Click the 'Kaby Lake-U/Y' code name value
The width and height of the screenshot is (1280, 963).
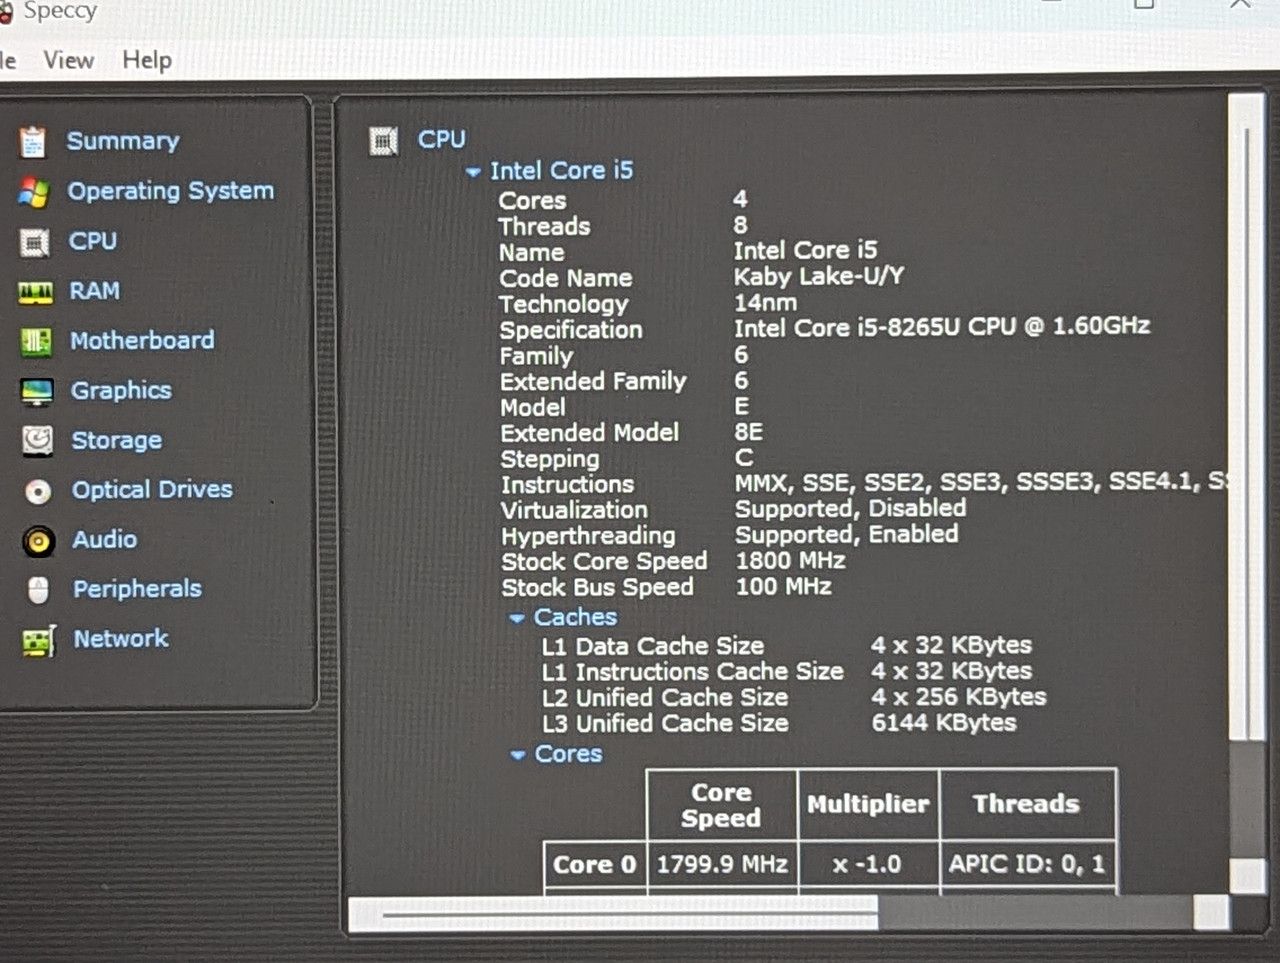819,276
